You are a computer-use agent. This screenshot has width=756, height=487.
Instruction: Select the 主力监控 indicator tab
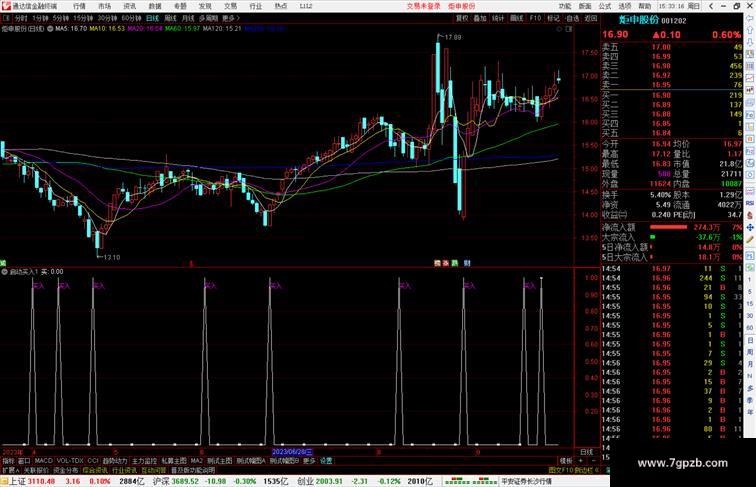click(x=144, y=461)
